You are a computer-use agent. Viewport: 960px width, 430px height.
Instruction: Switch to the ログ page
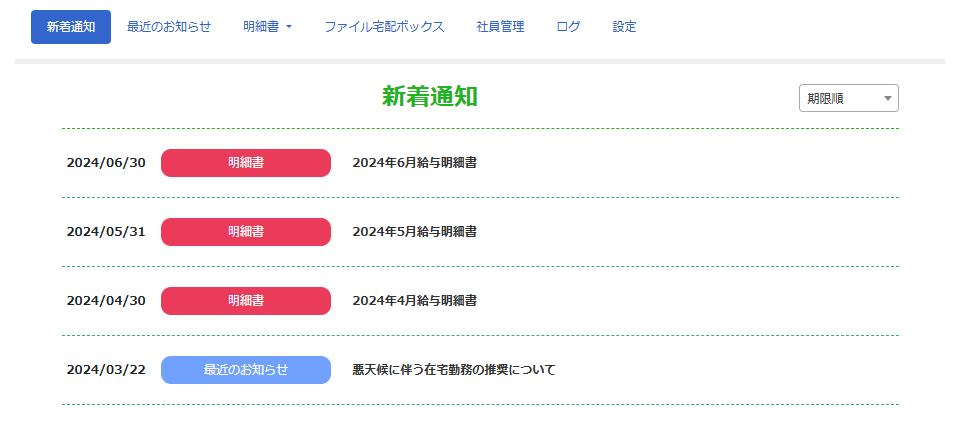click(x=568, y=27)
